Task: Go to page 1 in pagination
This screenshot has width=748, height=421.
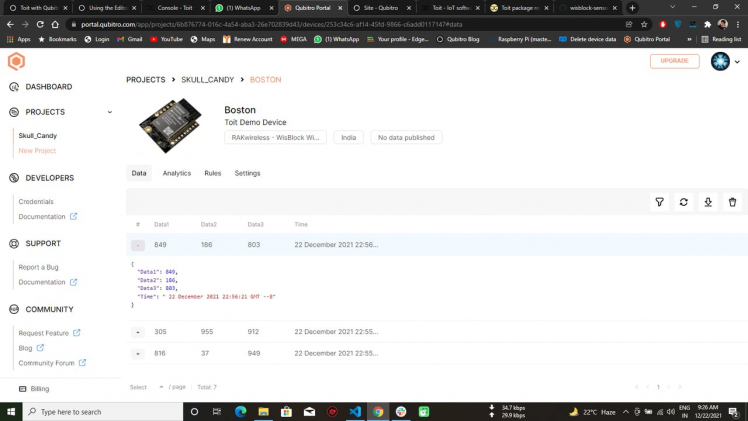Action: coord(658,387)
